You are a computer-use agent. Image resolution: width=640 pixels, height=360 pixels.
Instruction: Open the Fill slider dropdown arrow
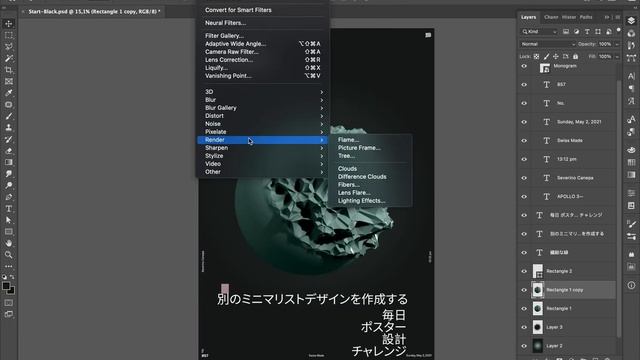click(x=617, y=57)
